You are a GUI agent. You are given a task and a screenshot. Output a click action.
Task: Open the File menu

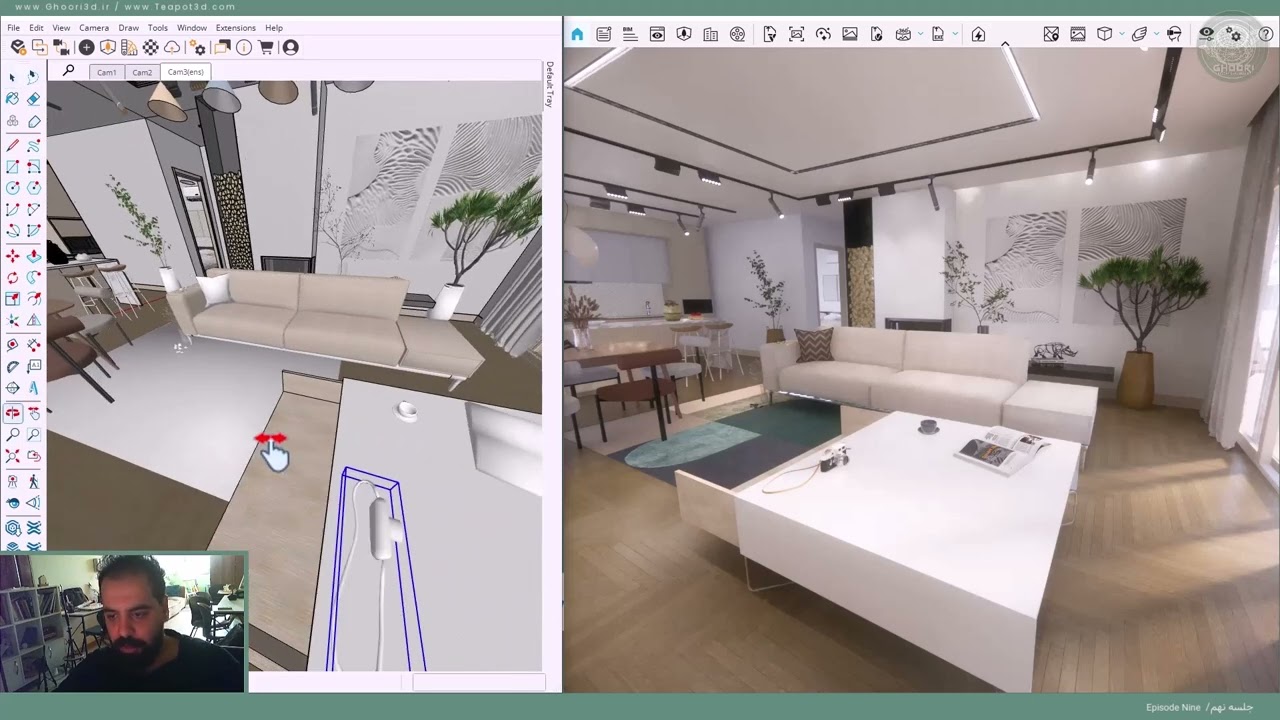pyautogui.click(x=14, y=28)
